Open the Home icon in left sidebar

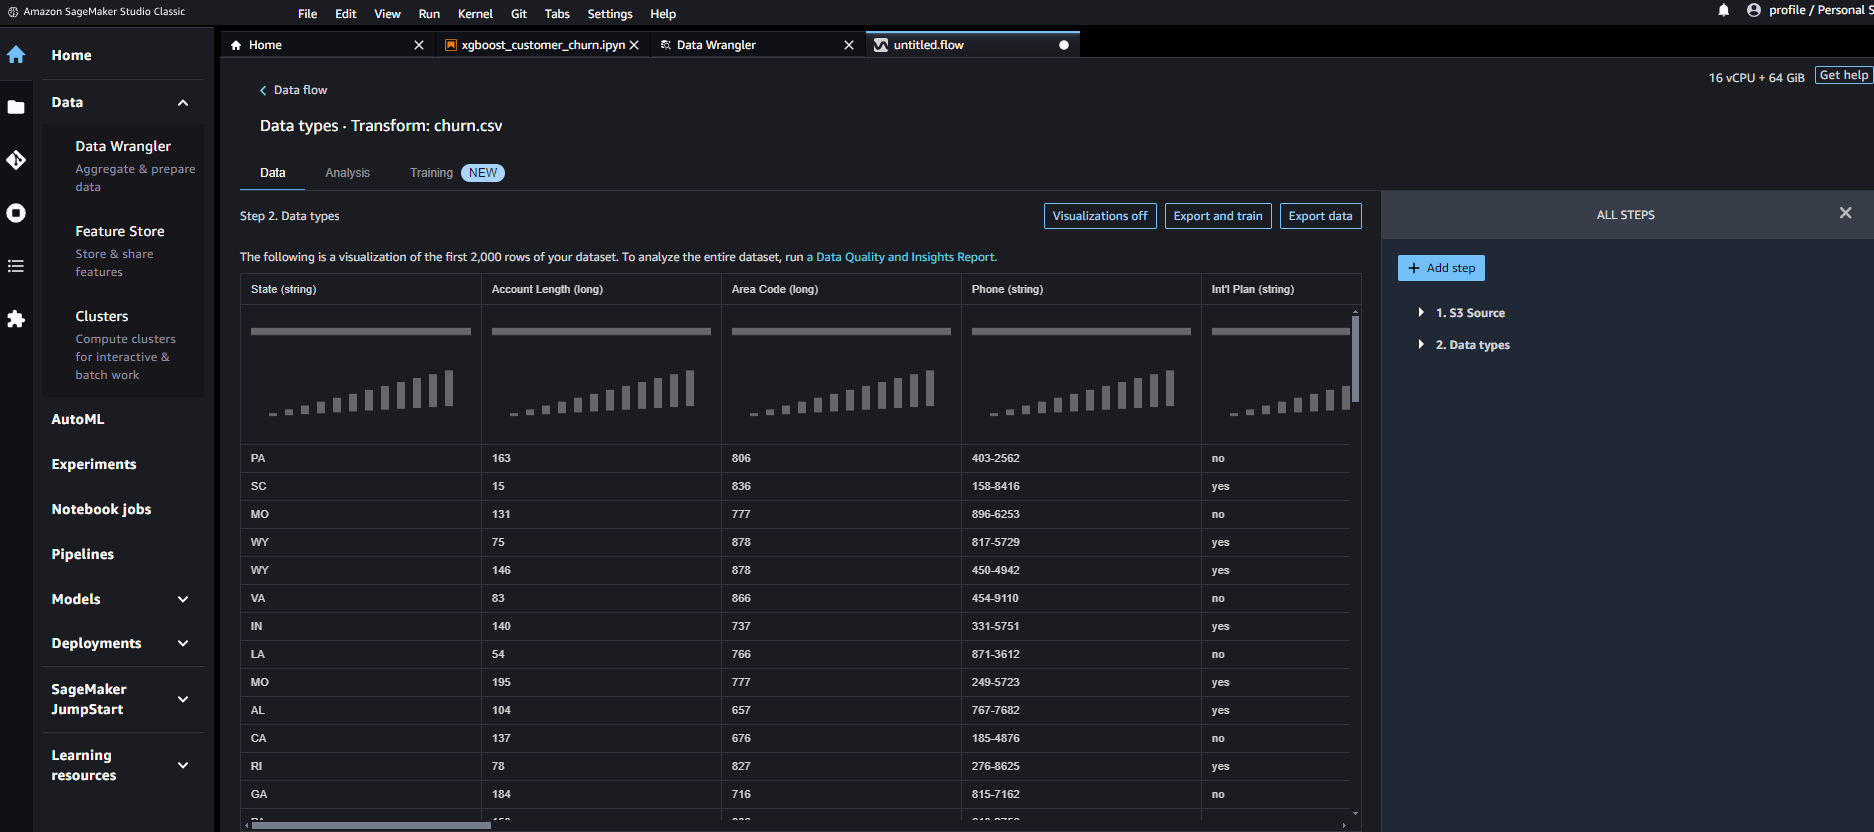click(x=16, y=55)
